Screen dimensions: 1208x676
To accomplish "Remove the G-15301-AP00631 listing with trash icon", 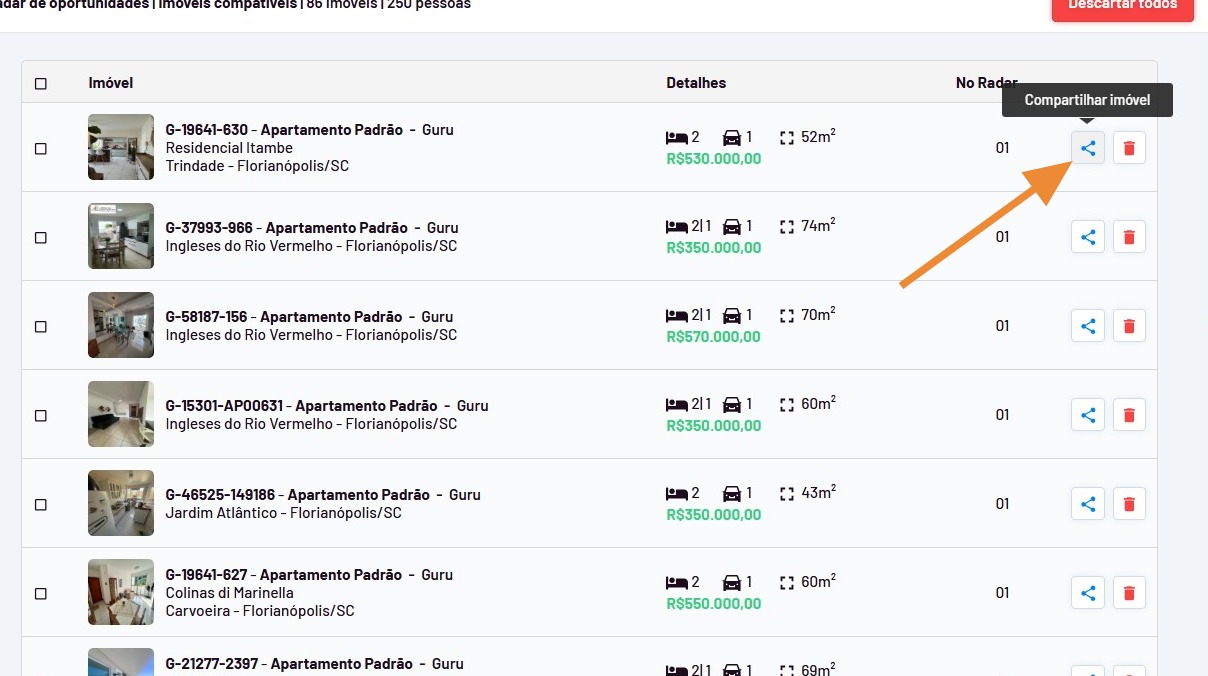I will (x=1129, y=415).
